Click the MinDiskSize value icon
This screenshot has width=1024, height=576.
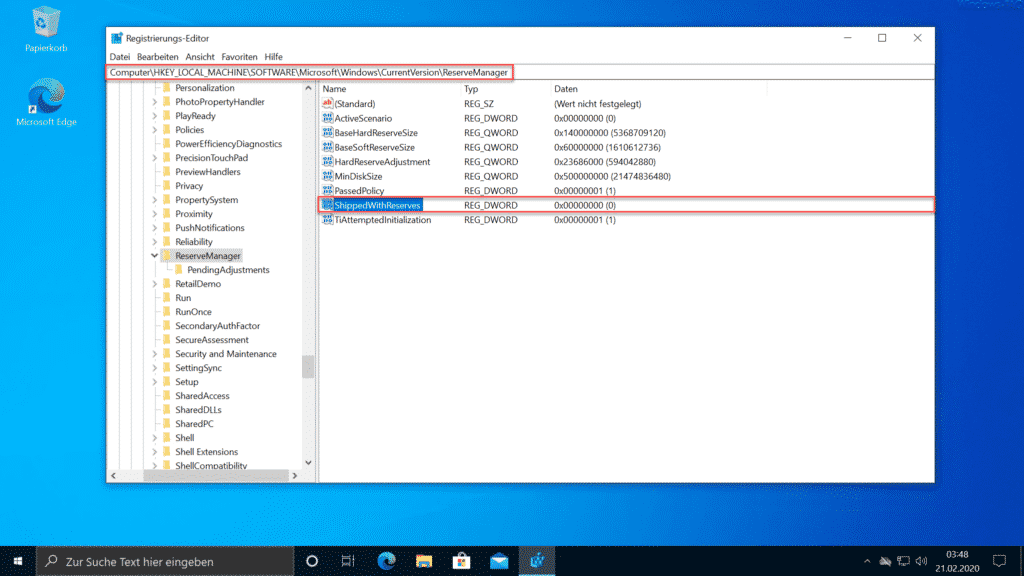(x=327, y=176)
